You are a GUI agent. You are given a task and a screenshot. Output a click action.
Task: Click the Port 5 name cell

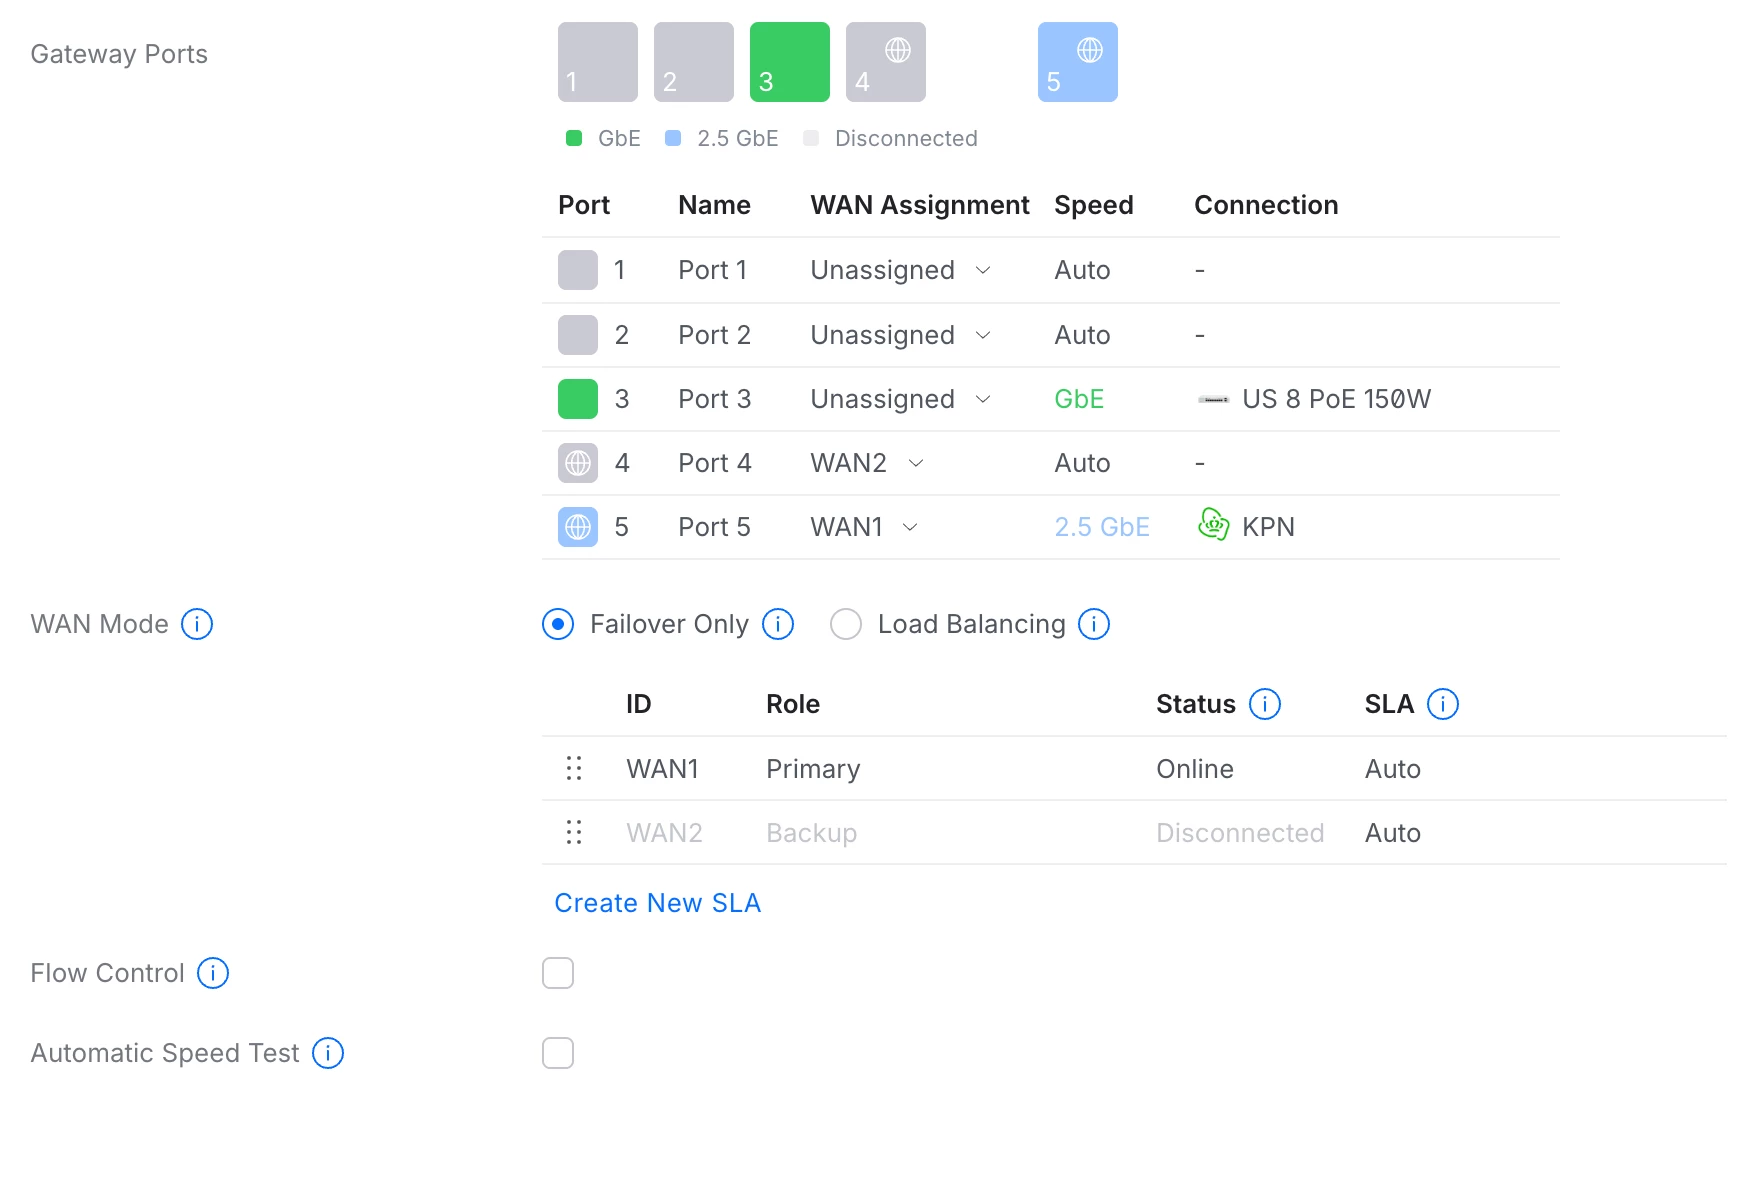pyautogui.click(x=714, y=527)
